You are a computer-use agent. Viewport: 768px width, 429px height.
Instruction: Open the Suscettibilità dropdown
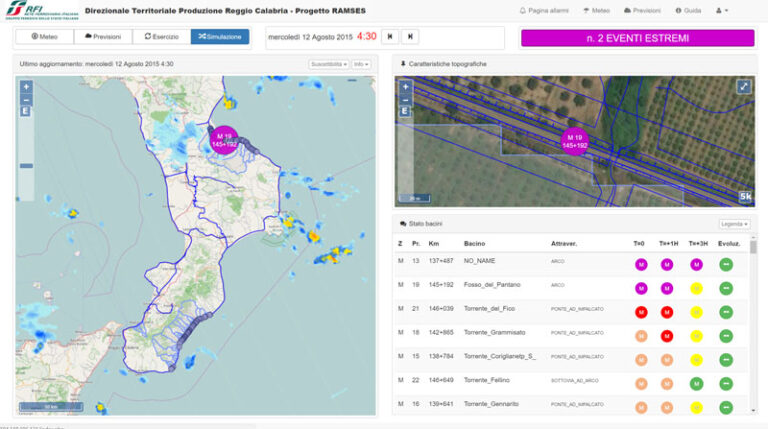pyautogui.click(x=329, y=64)
